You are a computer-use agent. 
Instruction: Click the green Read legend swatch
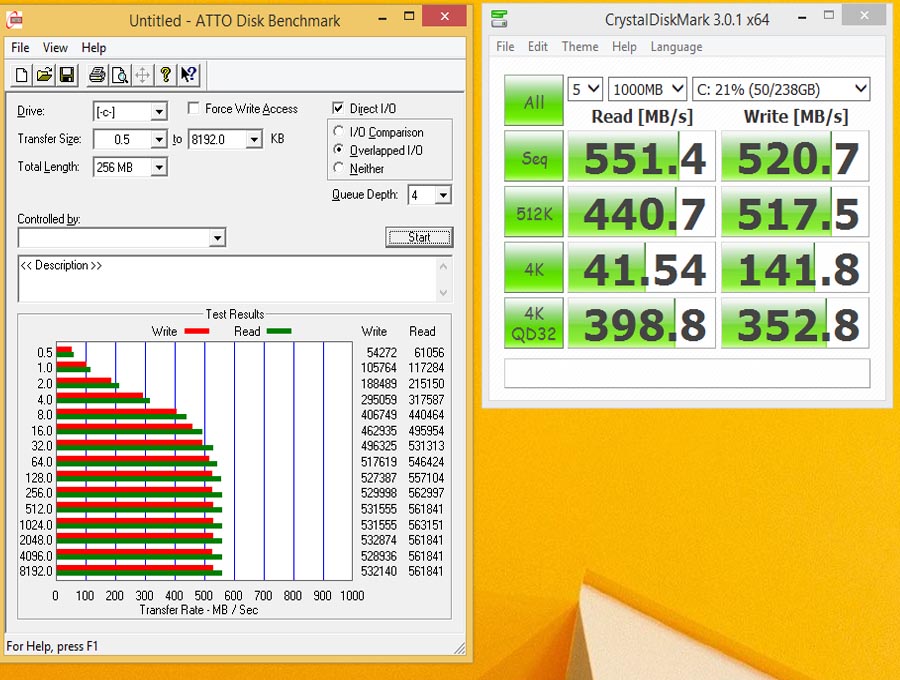click(279, 331)
